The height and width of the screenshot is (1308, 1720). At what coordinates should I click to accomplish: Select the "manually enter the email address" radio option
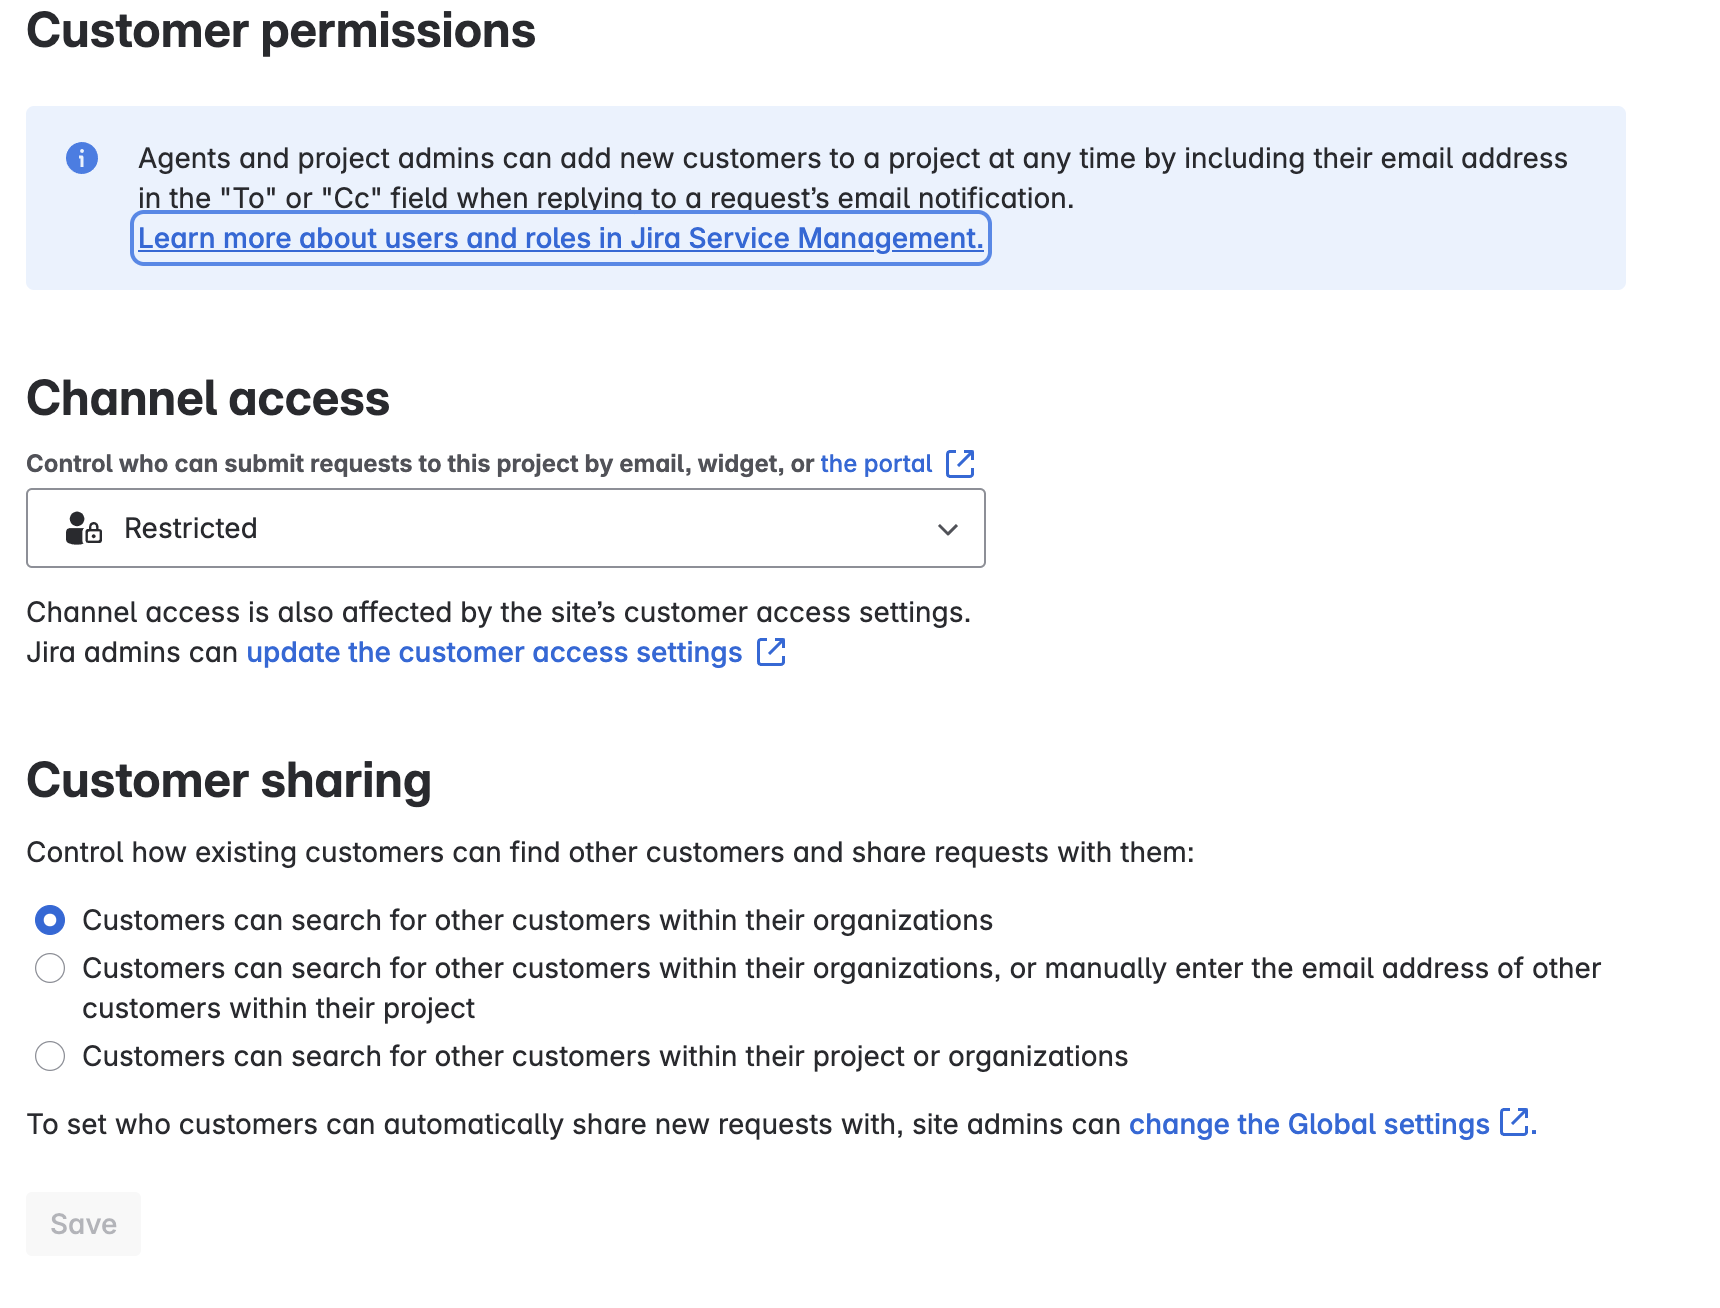click(50, 968)
